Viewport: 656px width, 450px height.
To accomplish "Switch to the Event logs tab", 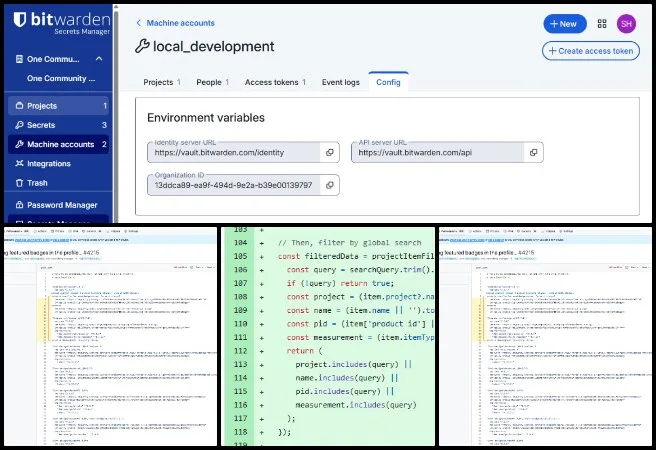I will coord(341,82).
